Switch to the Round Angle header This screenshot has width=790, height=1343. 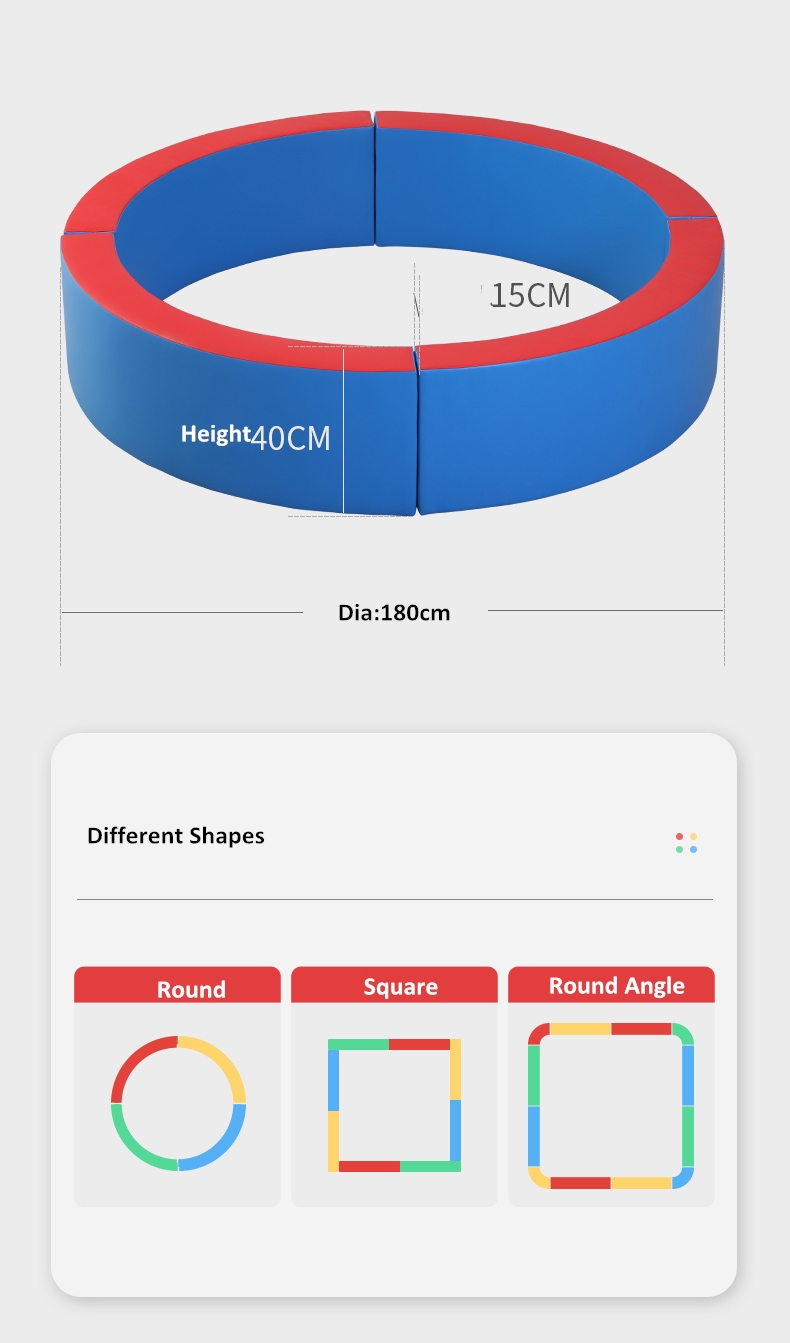(x=616, y=986)
